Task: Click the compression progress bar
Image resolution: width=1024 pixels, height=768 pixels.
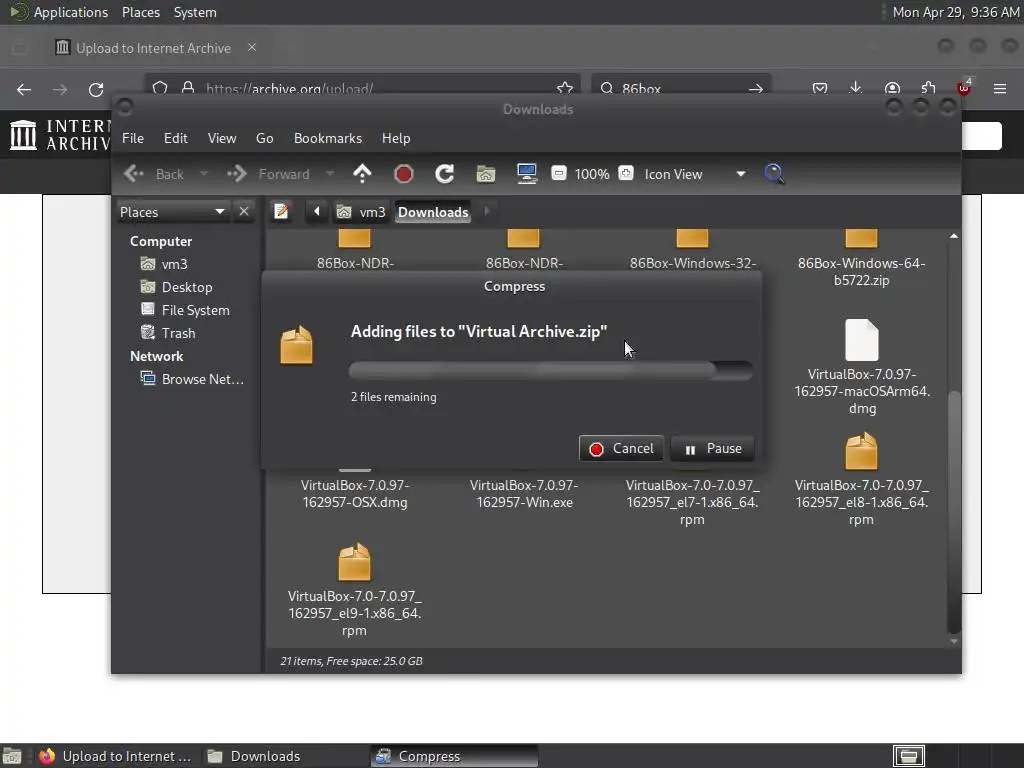Action: coord(551,370)
